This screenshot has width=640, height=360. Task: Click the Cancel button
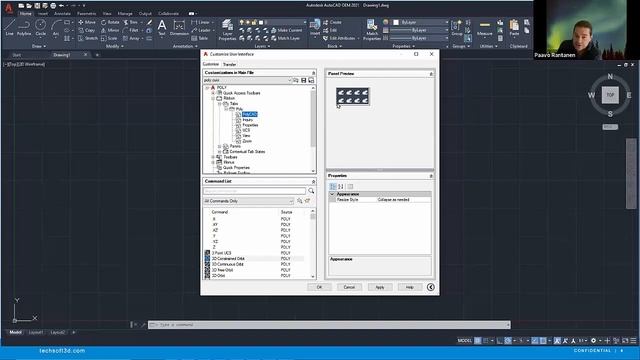tap(349, 287)
